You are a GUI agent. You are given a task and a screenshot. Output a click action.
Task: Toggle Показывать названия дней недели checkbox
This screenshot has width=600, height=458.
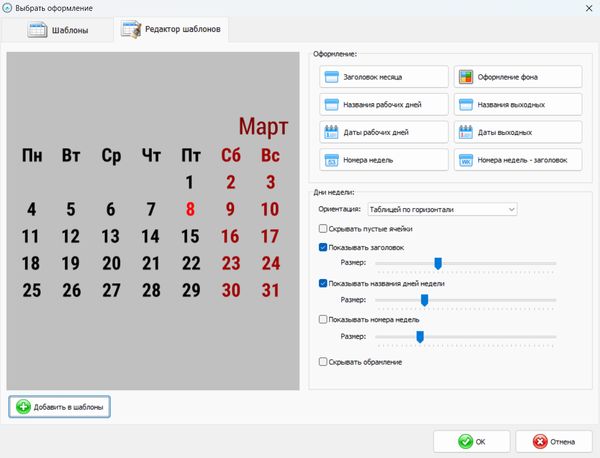pos(323,283)
